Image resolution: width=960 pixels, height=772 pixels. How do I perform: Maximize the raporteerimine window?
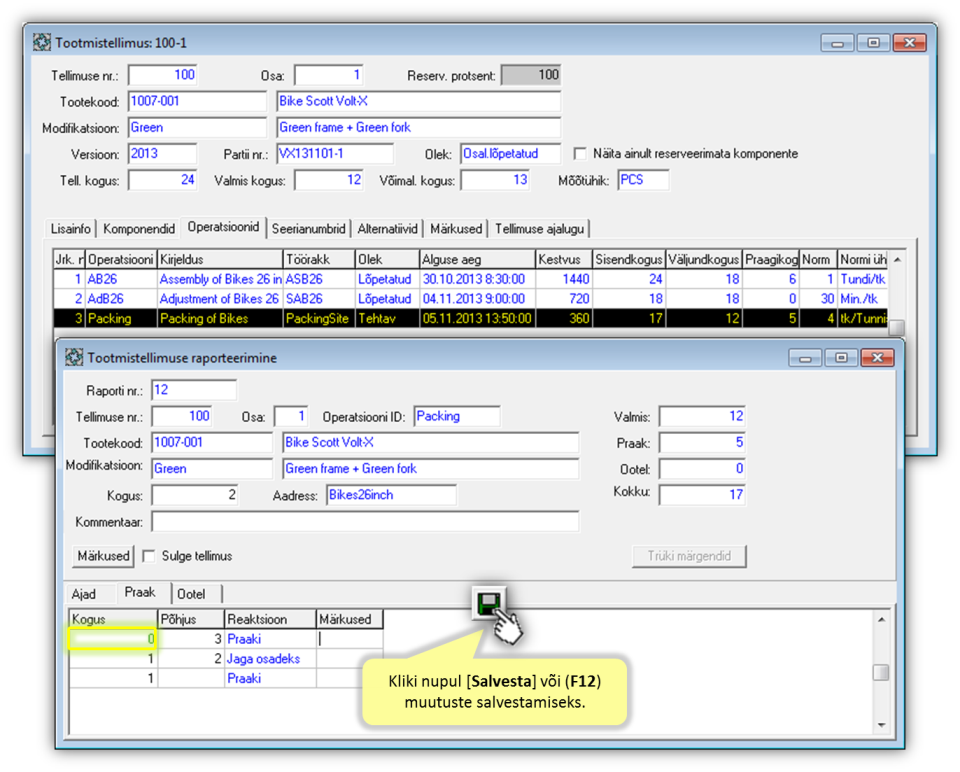point(841,357)
